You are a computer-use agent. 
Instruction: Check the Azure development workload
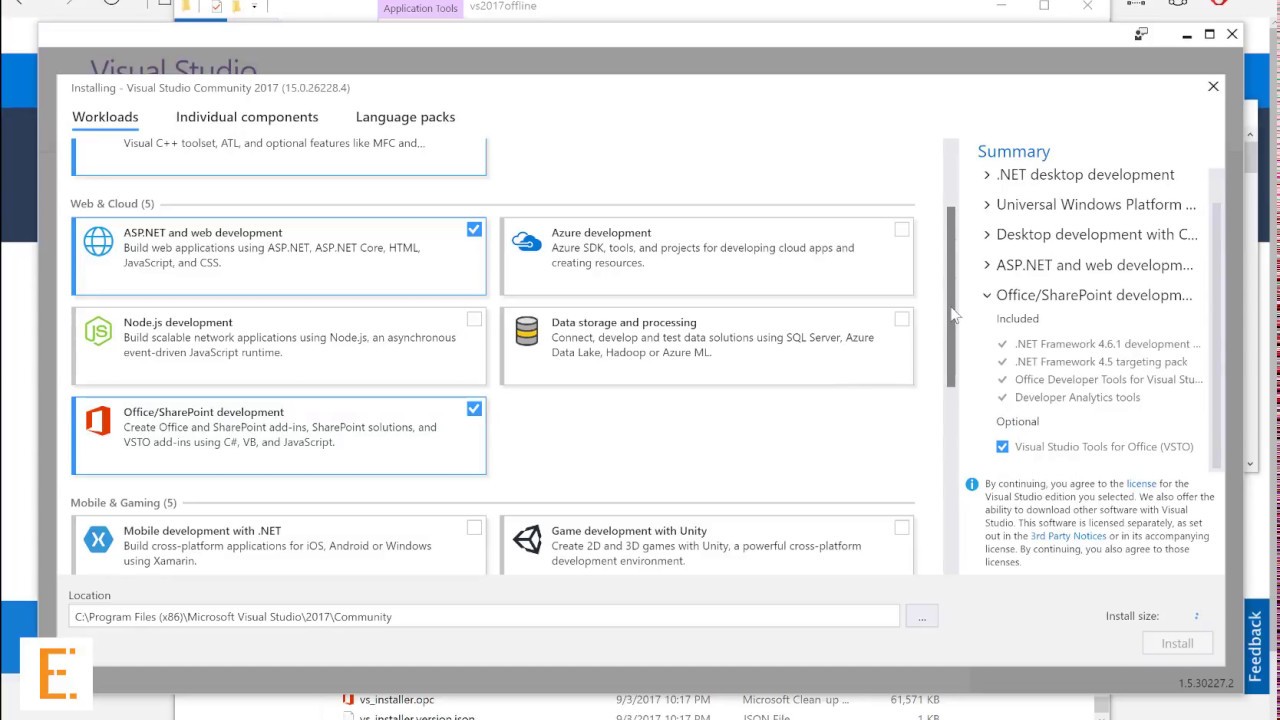(x=902, y=229)
